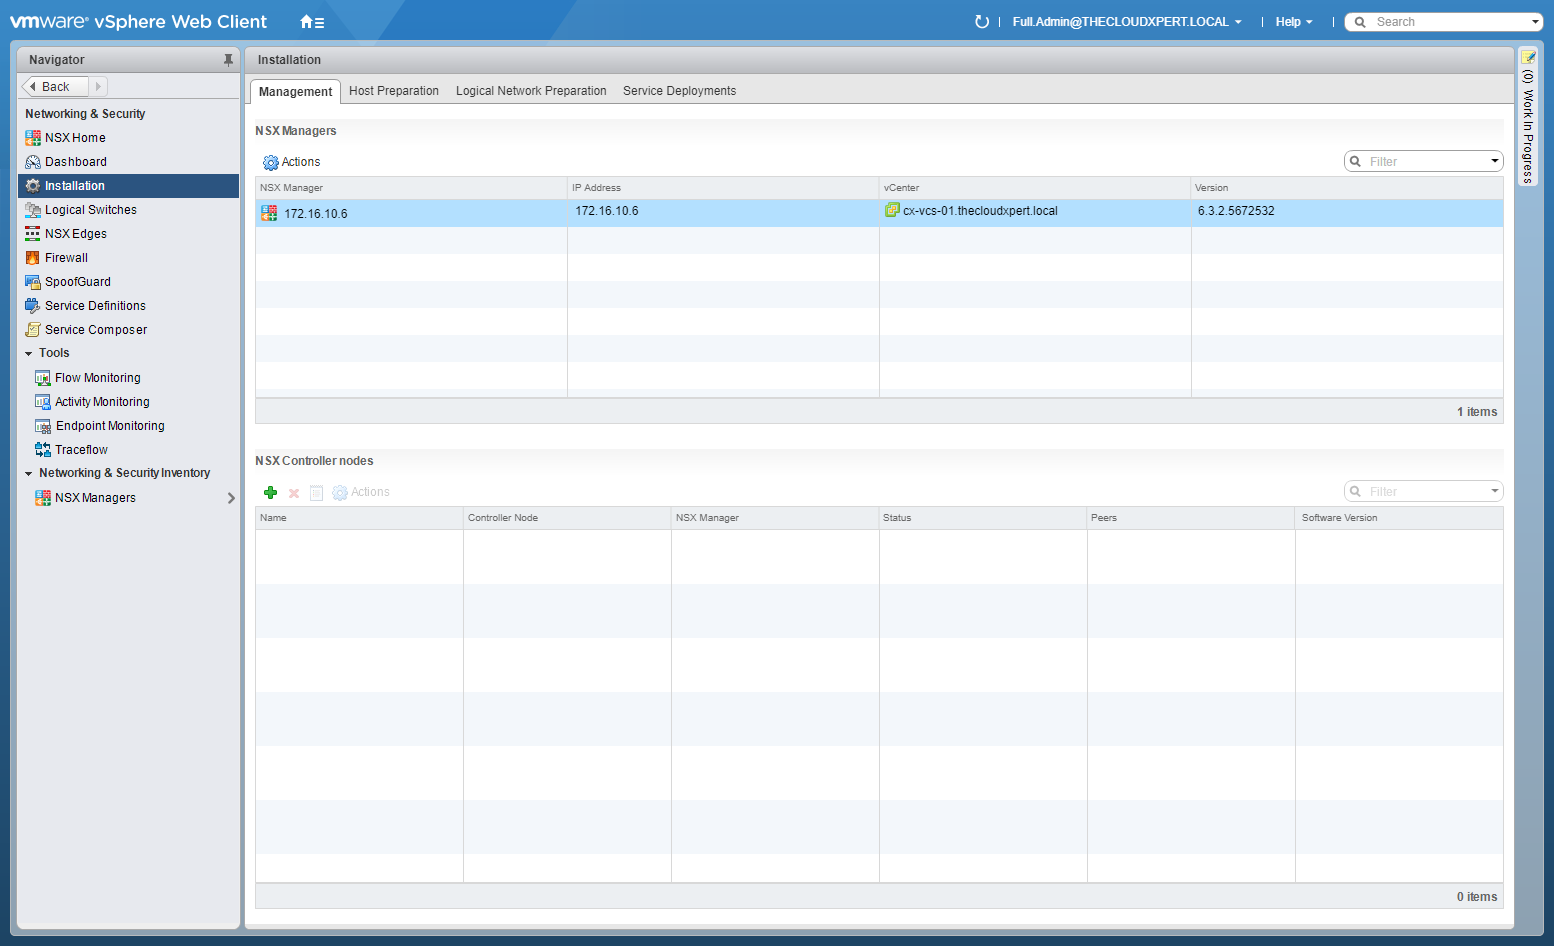Open the Full.Admin user dropdown
1554x946 pixels.
1127,22
